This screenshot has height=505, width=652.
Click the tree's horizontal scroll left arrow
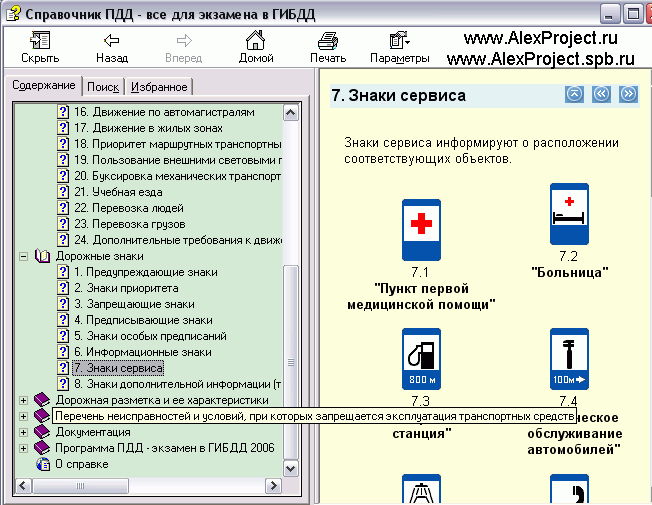tap(23, 485)
